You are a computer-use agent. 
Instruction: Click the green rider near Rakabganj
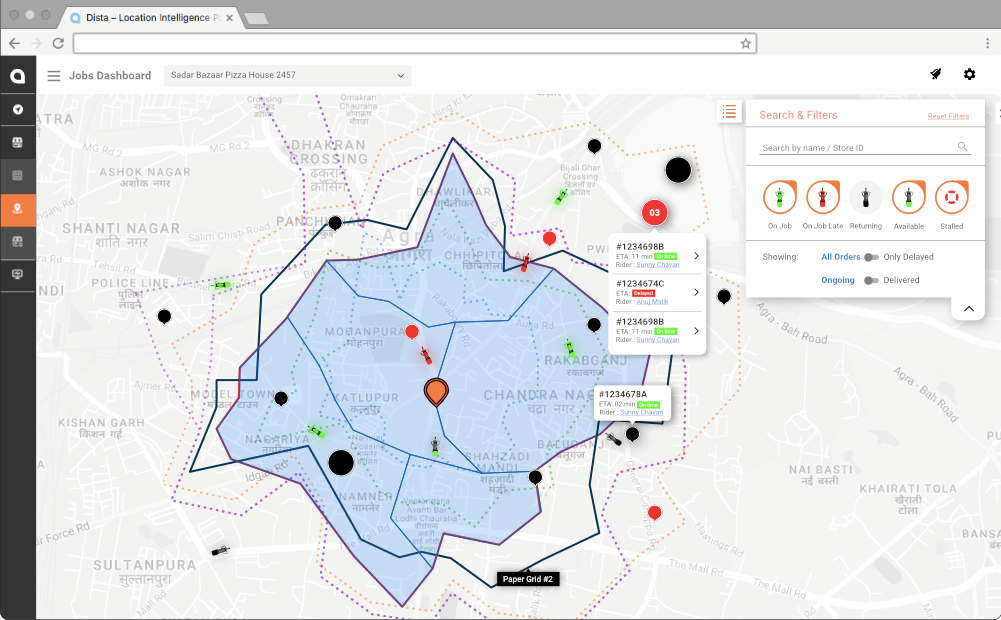pyautogui.click(x=569, y=348)
